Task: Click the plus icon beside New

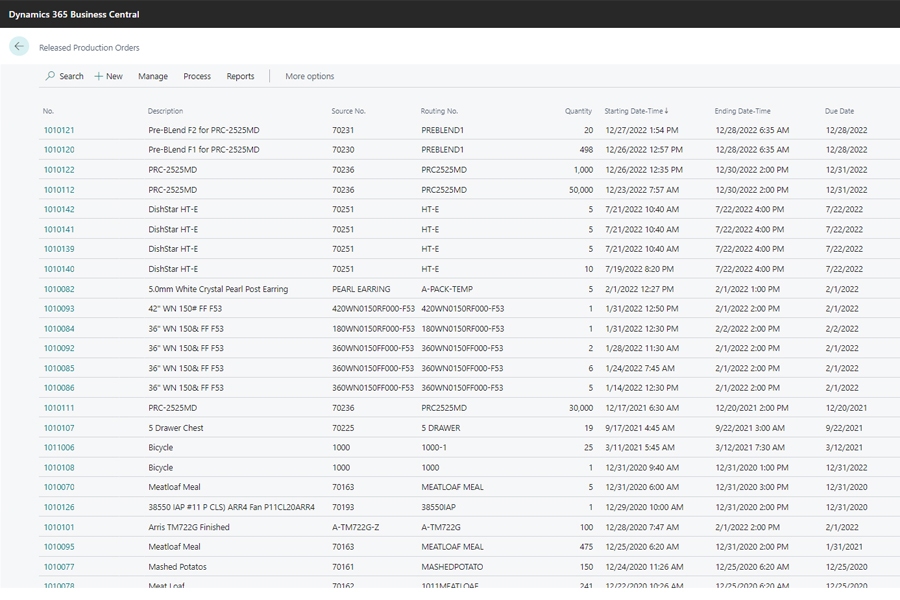Action: coord(99,76)
